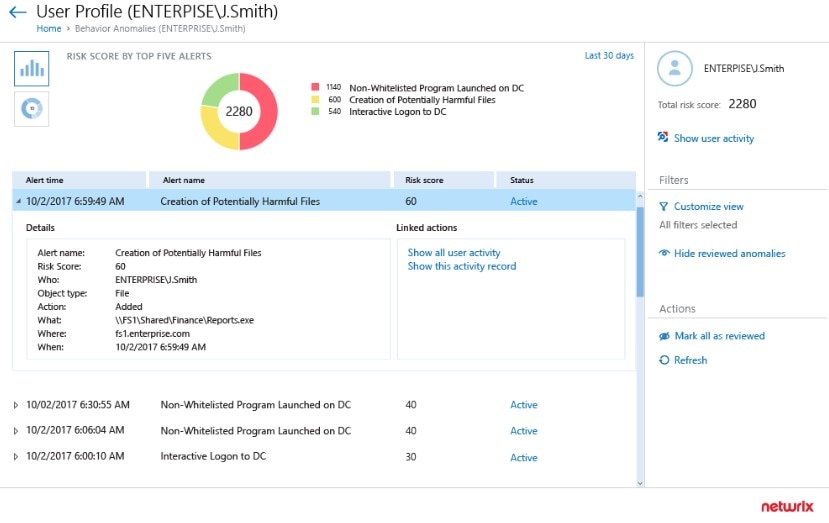Screen dimensions: 829x523
Task: Click the Netwrix logo
Action: (x=787, y=507)
